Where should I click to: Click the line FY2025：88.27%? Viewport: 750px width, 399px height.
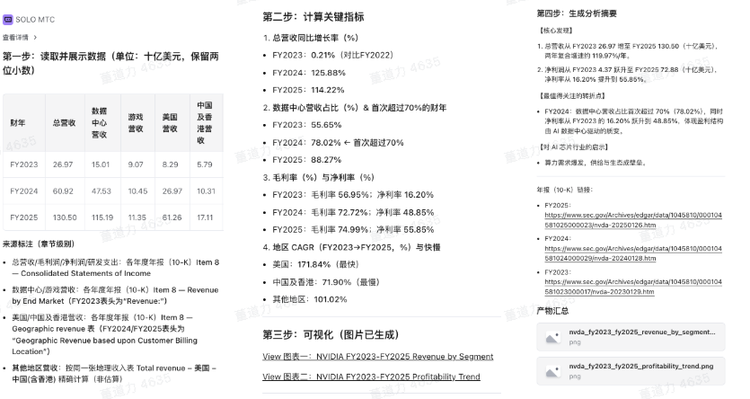pos(307,160)
